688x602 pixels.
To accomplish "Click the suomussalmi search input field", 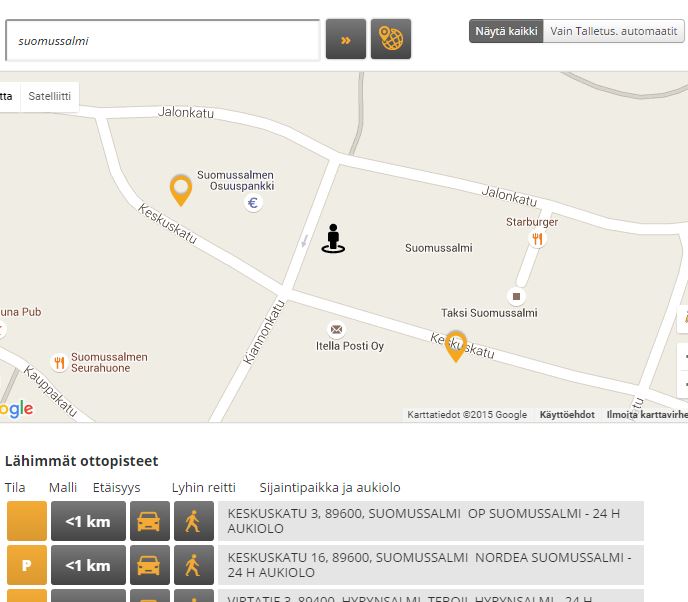I will tap(163, 41).
